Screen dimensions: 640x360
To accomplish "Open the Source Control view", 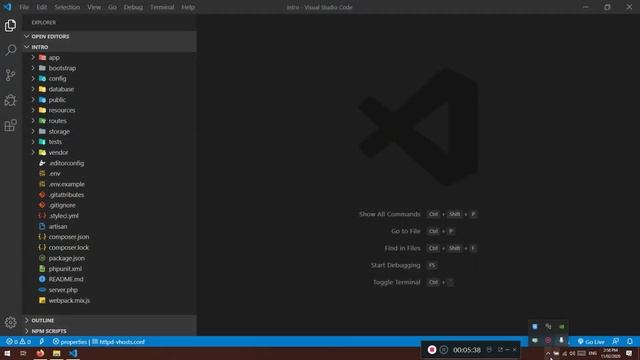I will click(10, 75).
